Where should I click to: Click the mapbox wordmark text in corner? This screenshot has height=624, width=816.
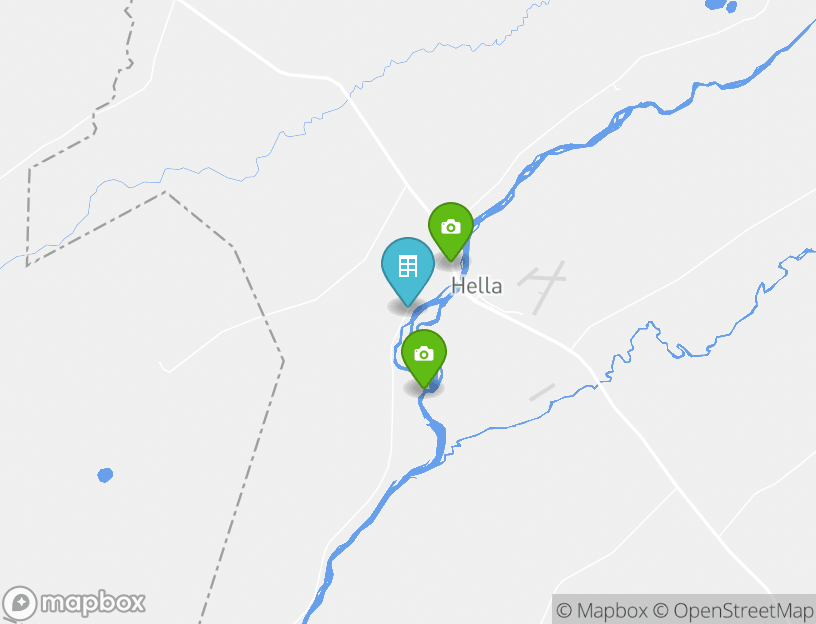point(93,603)
